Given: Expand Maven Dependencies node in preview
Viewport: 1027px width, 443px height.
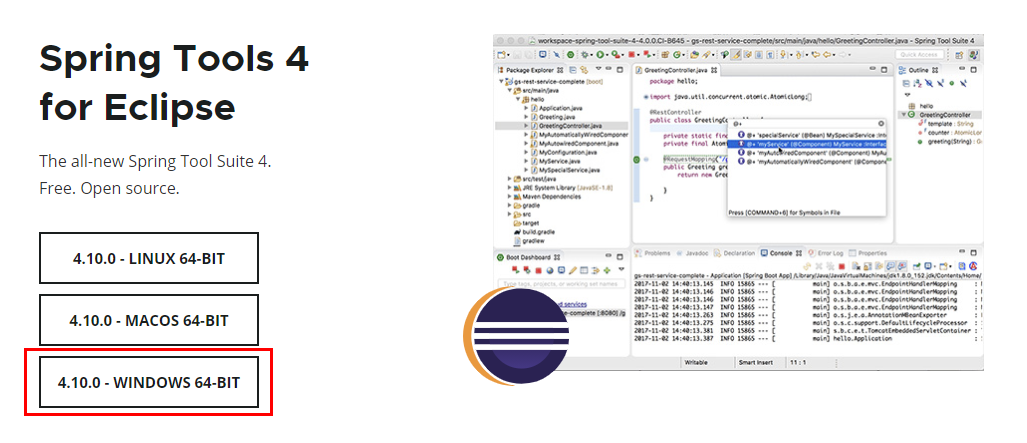Looking at the screenshot, I should [x=510, y=197].
